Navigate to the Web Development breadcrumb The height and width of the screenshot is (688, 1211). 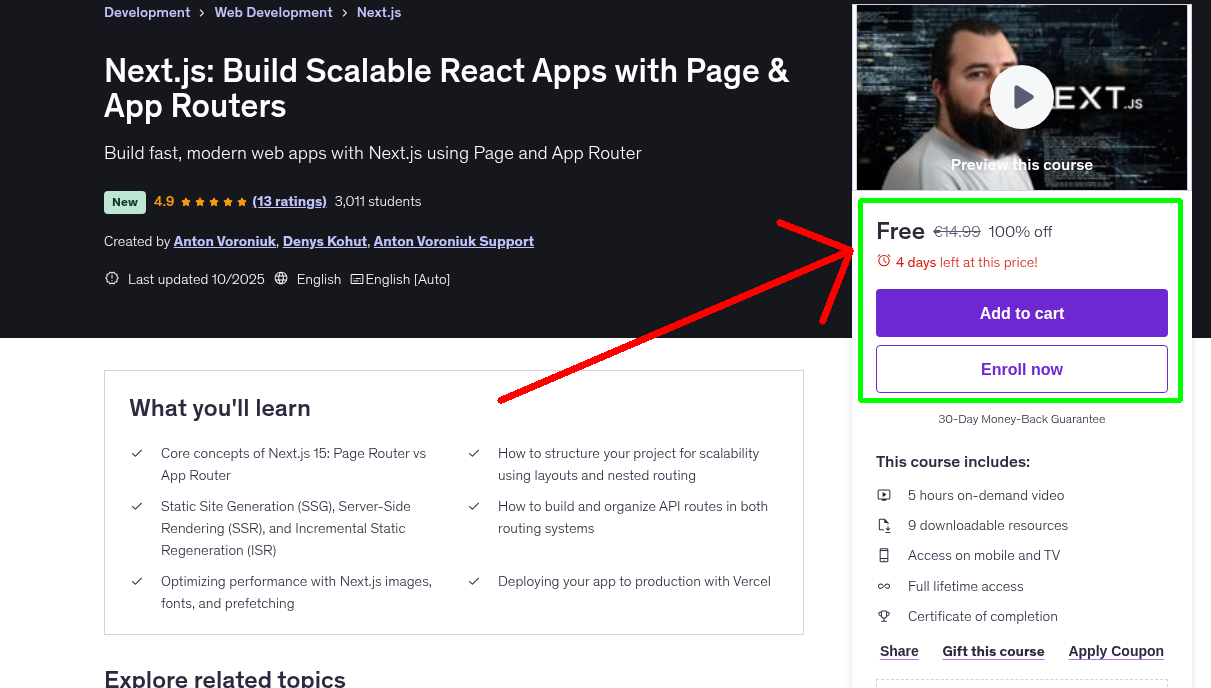[x=273, y=12]
